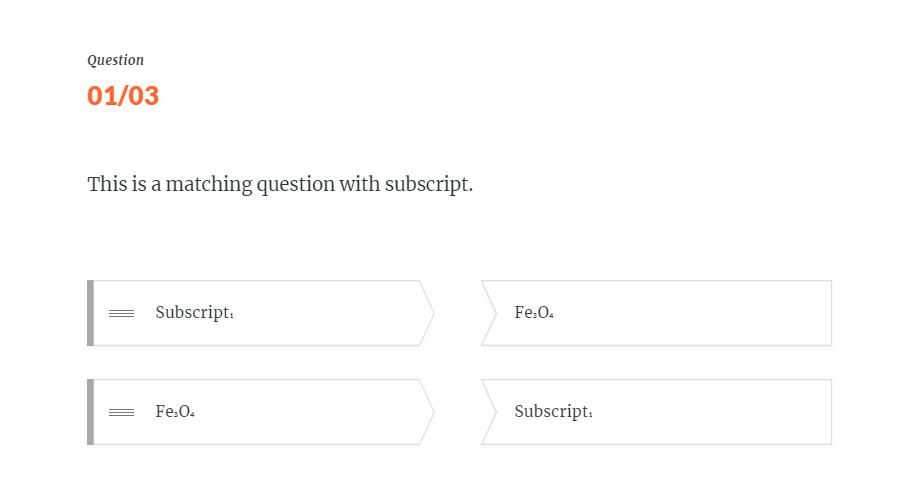Click empty area inside the Fe₃O₄ drop target
Image resolution: width=905 pixels, height=495 pixels.
point(700,313)
